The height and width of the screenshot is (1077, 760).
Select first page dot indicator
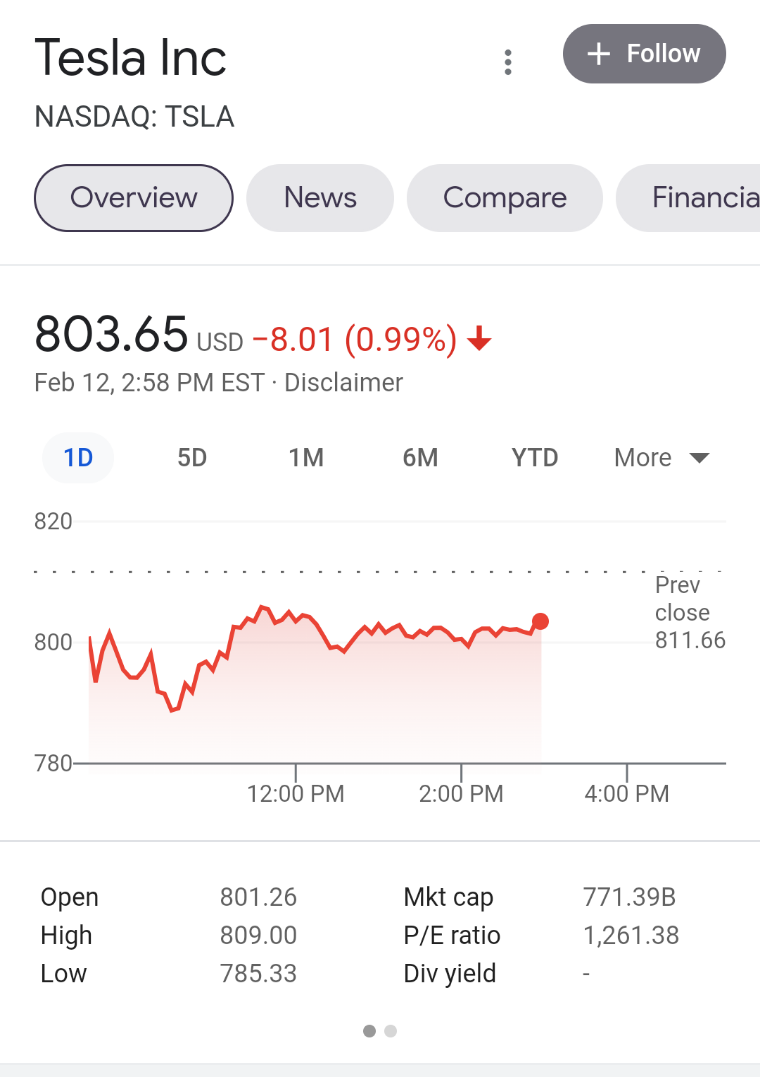(x=370, y=1031)
